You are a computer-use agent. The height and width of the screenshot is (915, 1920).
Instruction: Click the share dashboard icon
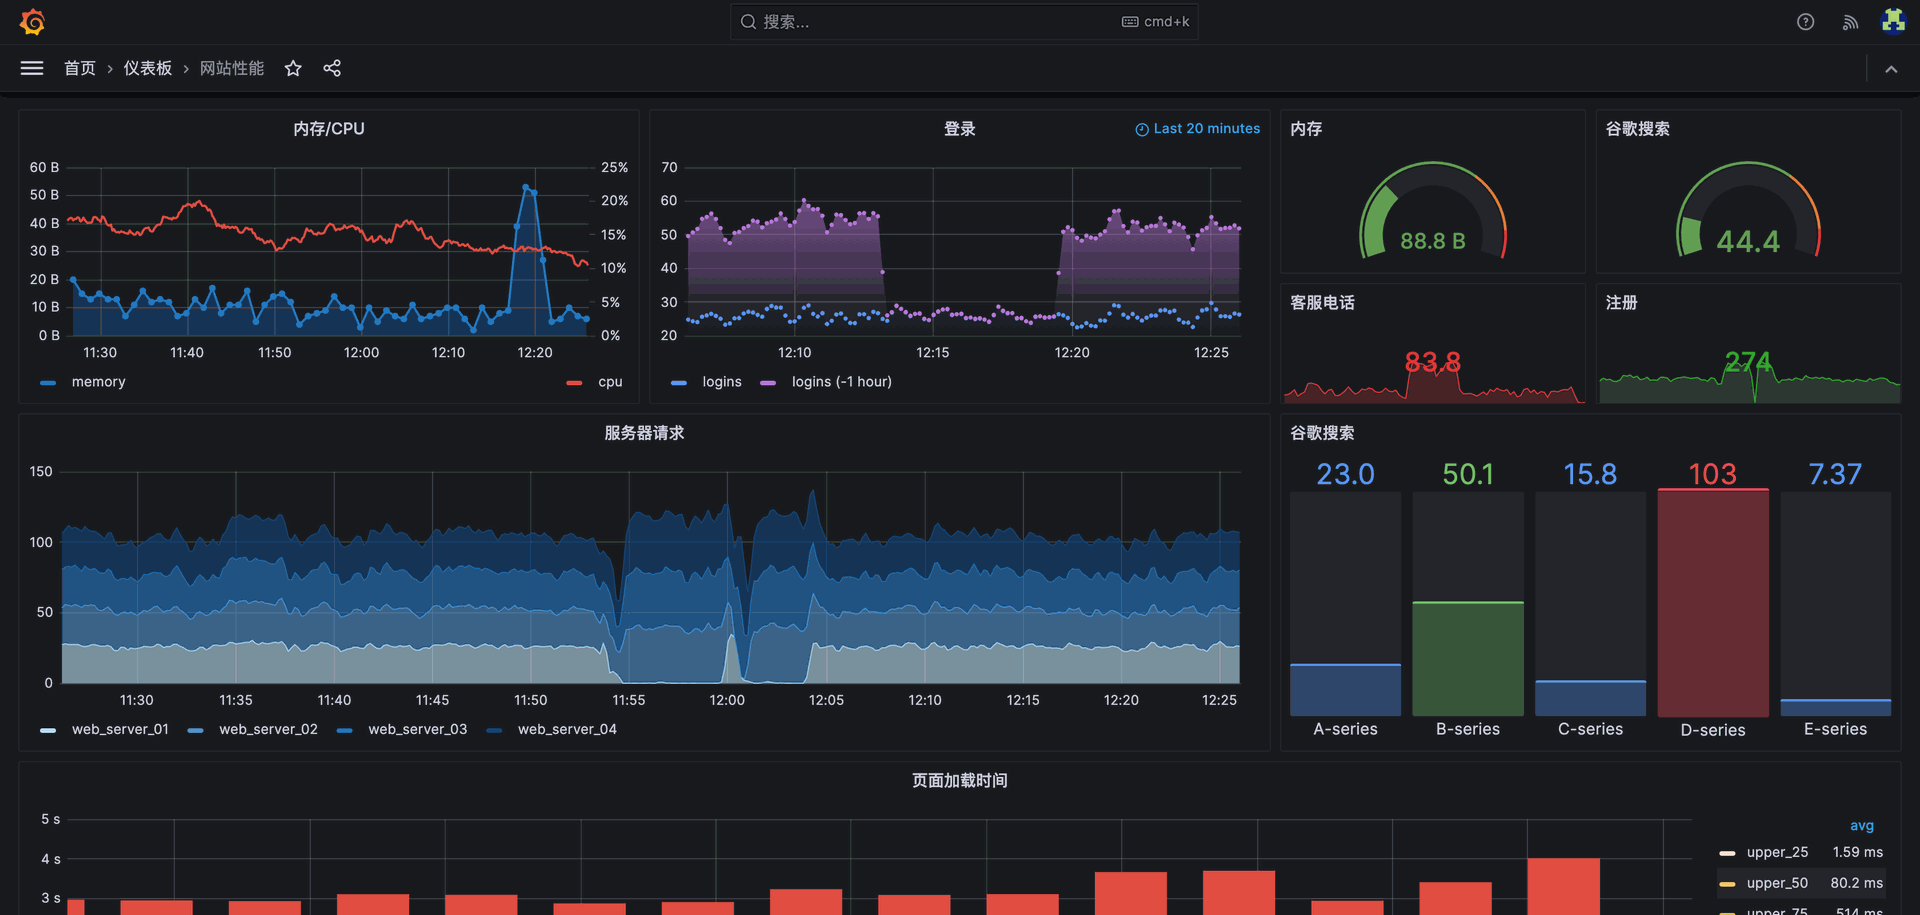[332, 68]
